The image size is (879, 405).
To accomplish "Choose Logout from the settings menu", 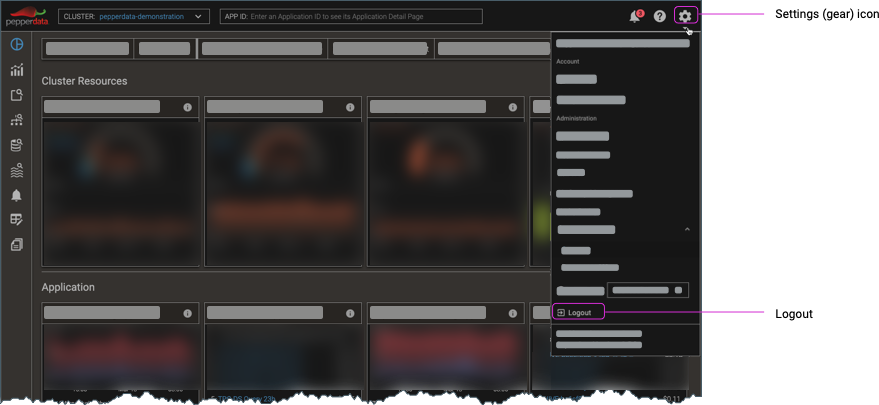I will coord(579,312).
